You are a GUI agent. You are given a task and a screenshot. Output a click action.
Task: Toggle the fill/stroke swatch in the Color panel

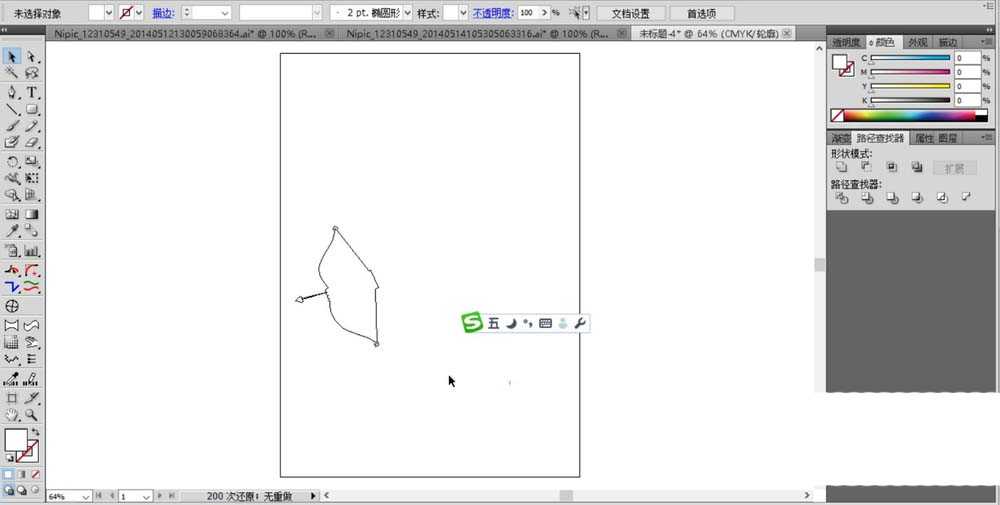pos(842,65)
